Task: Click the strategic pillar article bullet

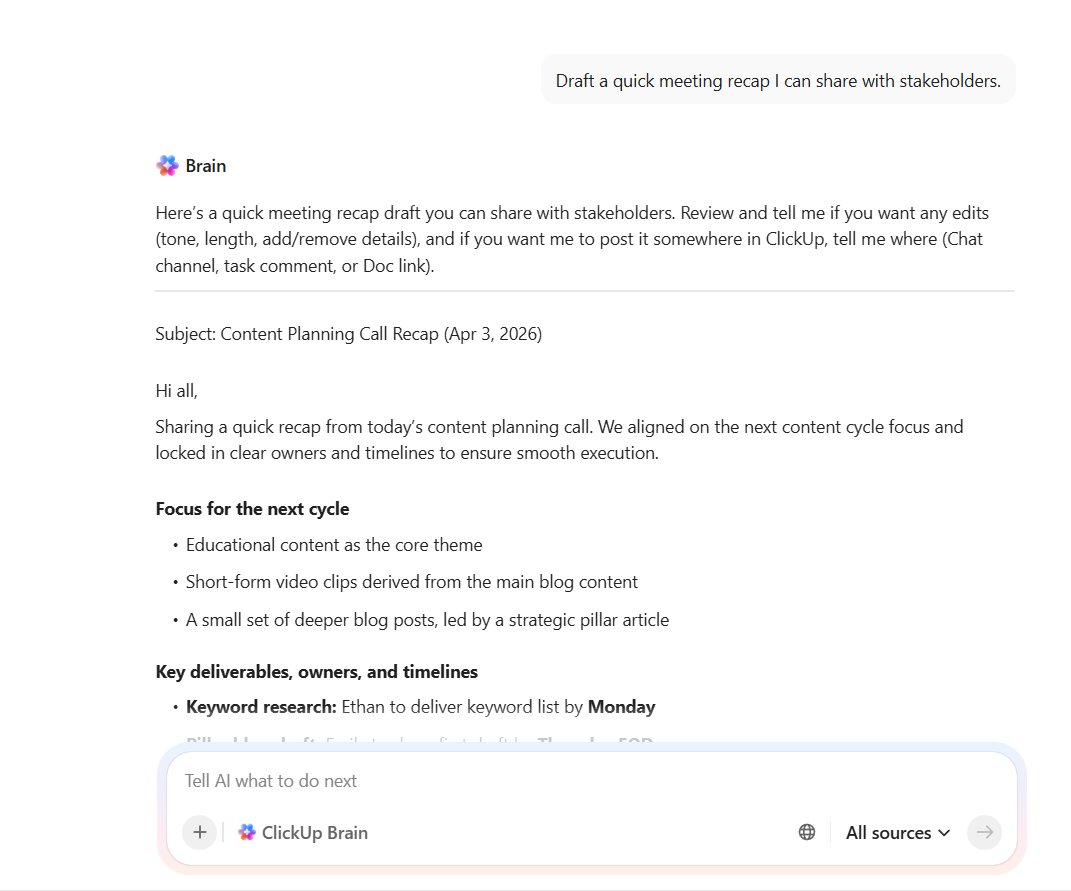Action: click(427, 620)
